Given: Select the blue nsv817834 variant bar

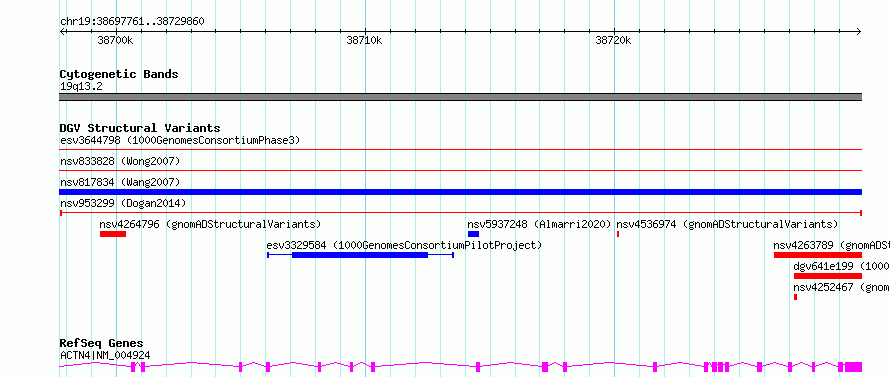Looking at the screenshot, I should 460,192.
